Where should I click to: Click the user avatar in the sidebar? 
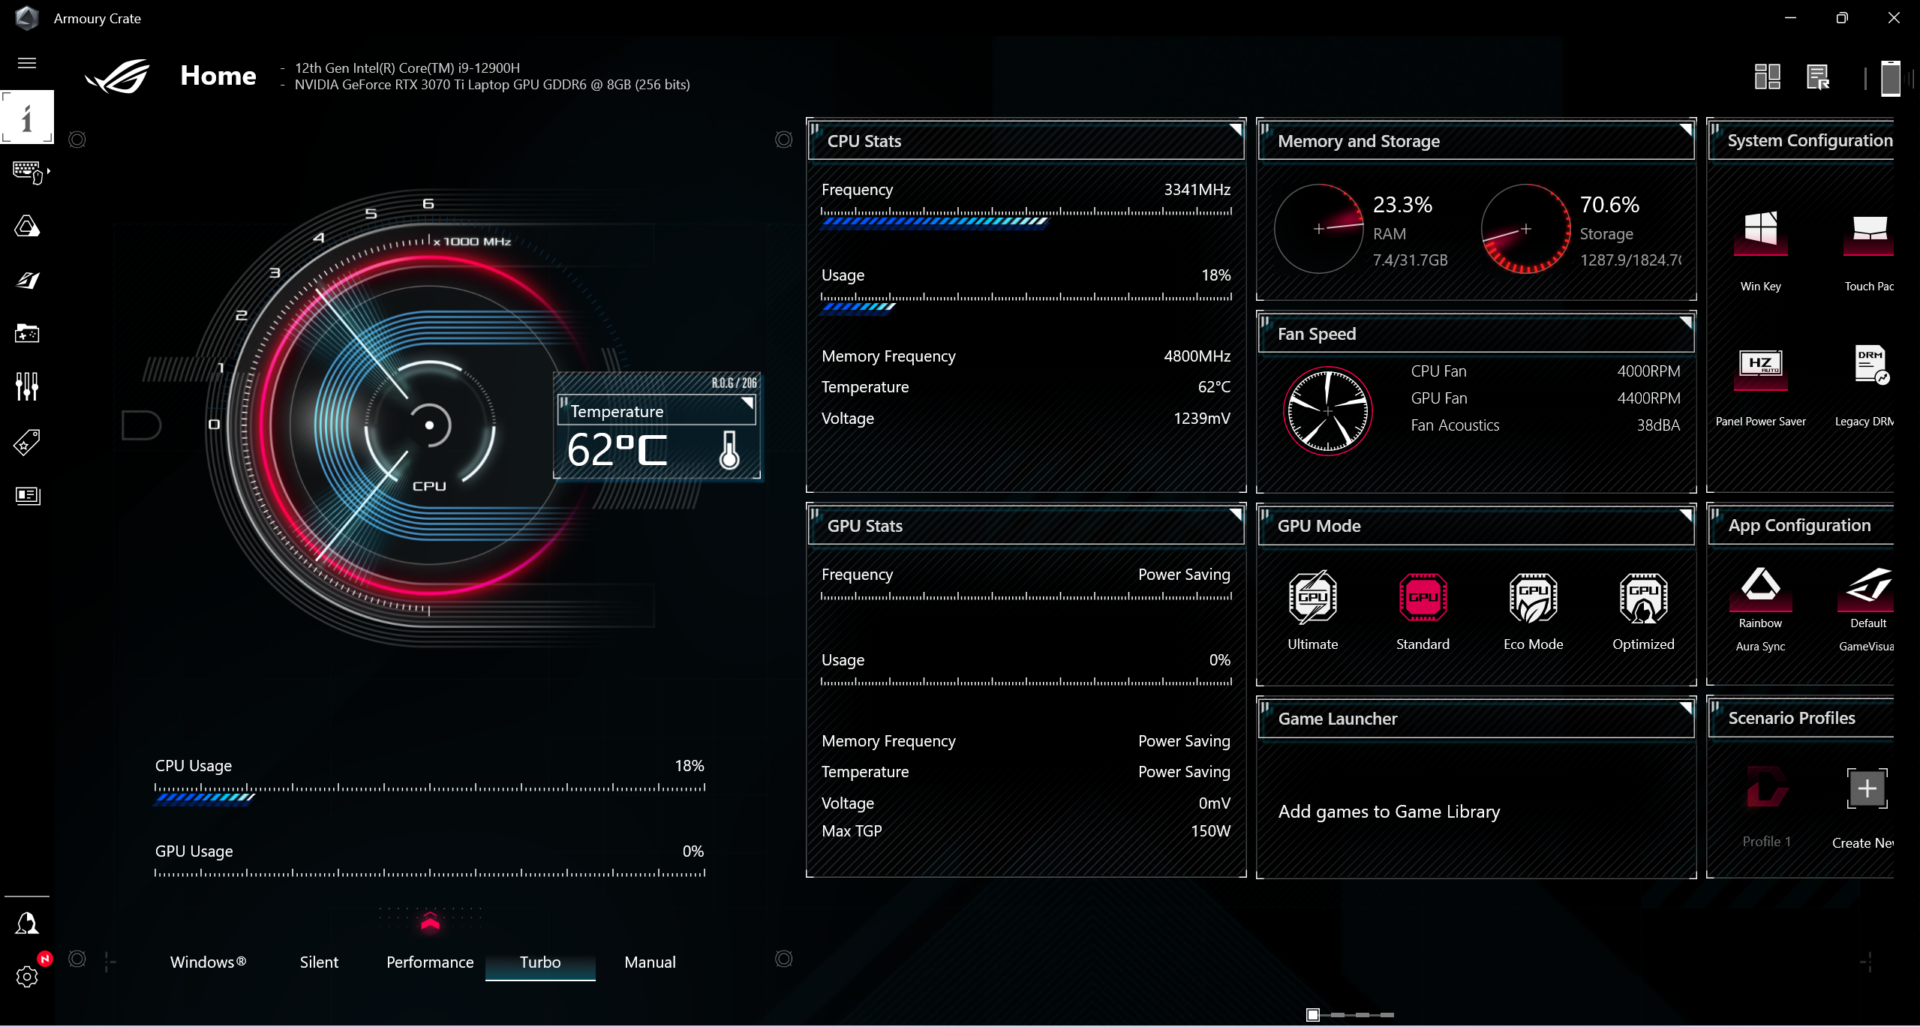(x=27, y=922)
